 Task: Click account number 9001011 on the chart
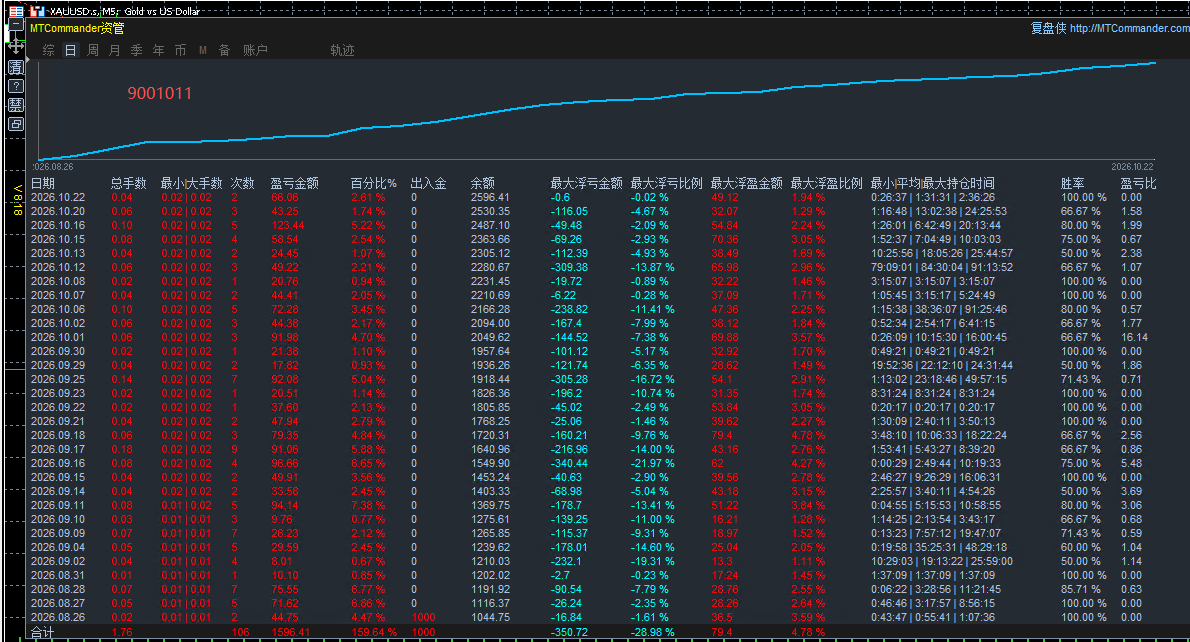click(159, 93)
